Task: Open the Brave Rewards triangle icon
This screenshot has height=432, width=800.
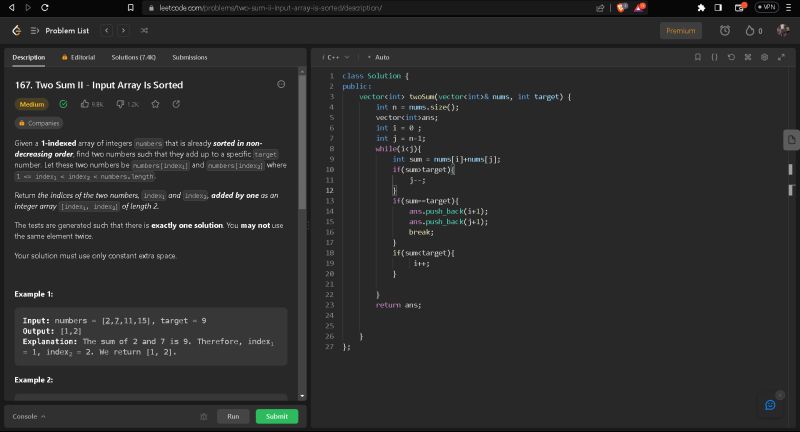Action: (x=639, y=8)
